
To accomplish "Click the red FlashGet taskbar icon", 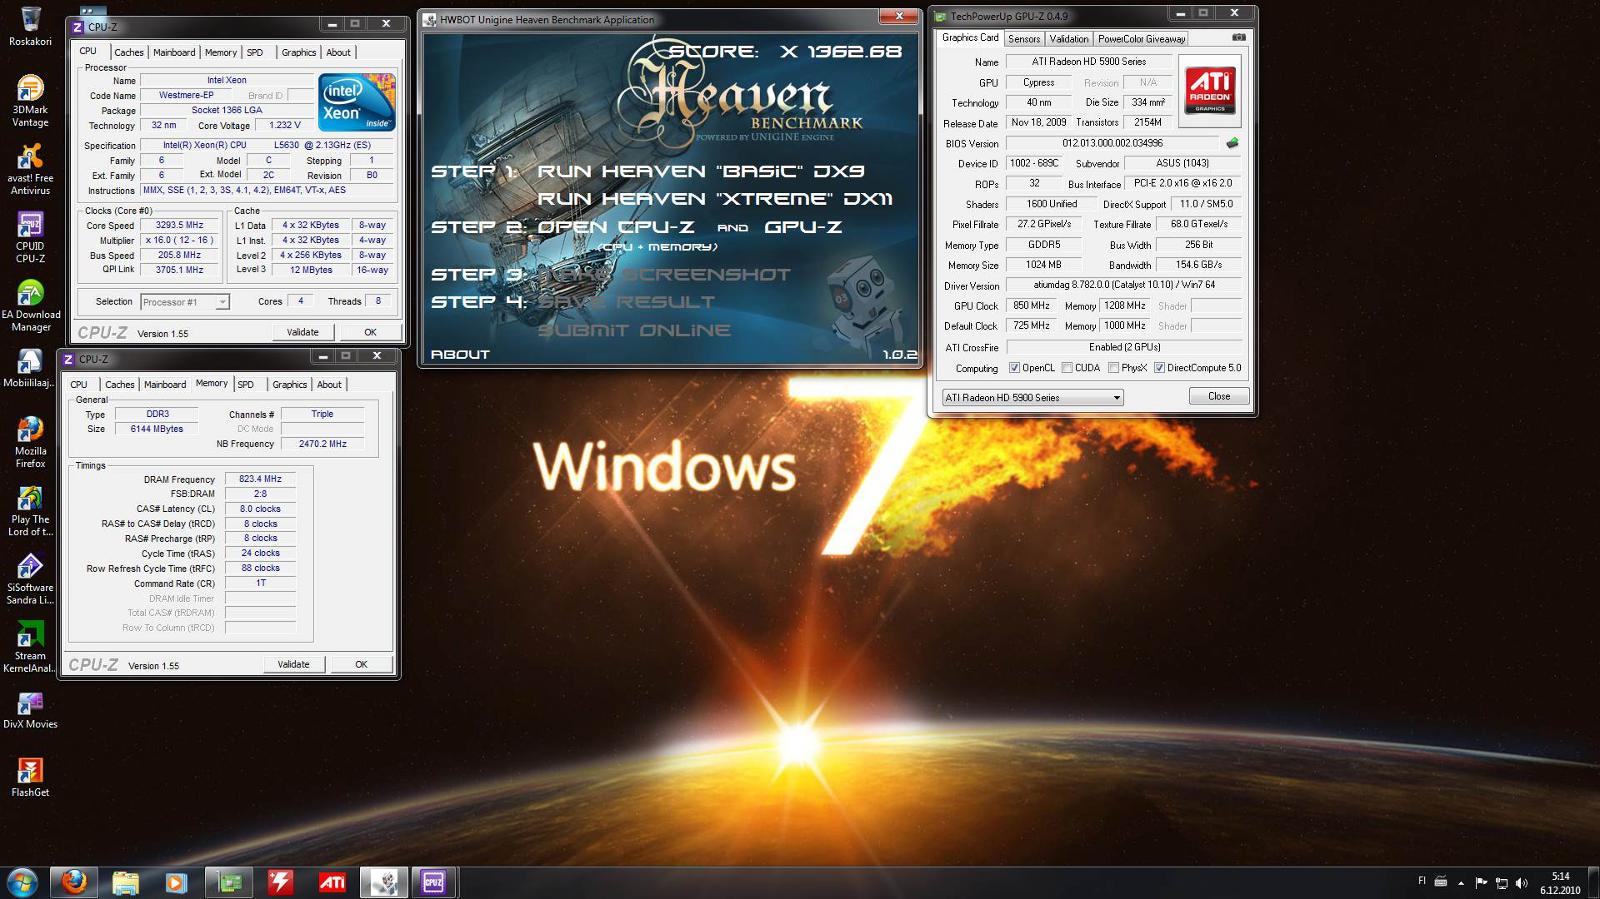I will click(280, 882).
